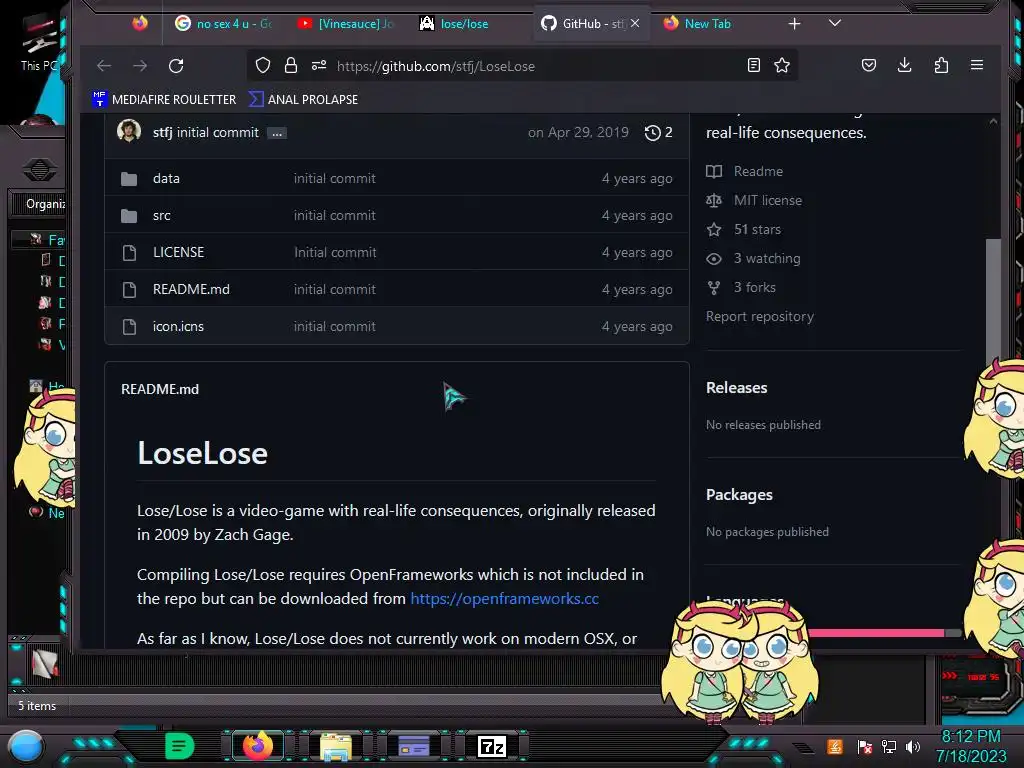Open the volume speaker tray icon

pos(913,746)
